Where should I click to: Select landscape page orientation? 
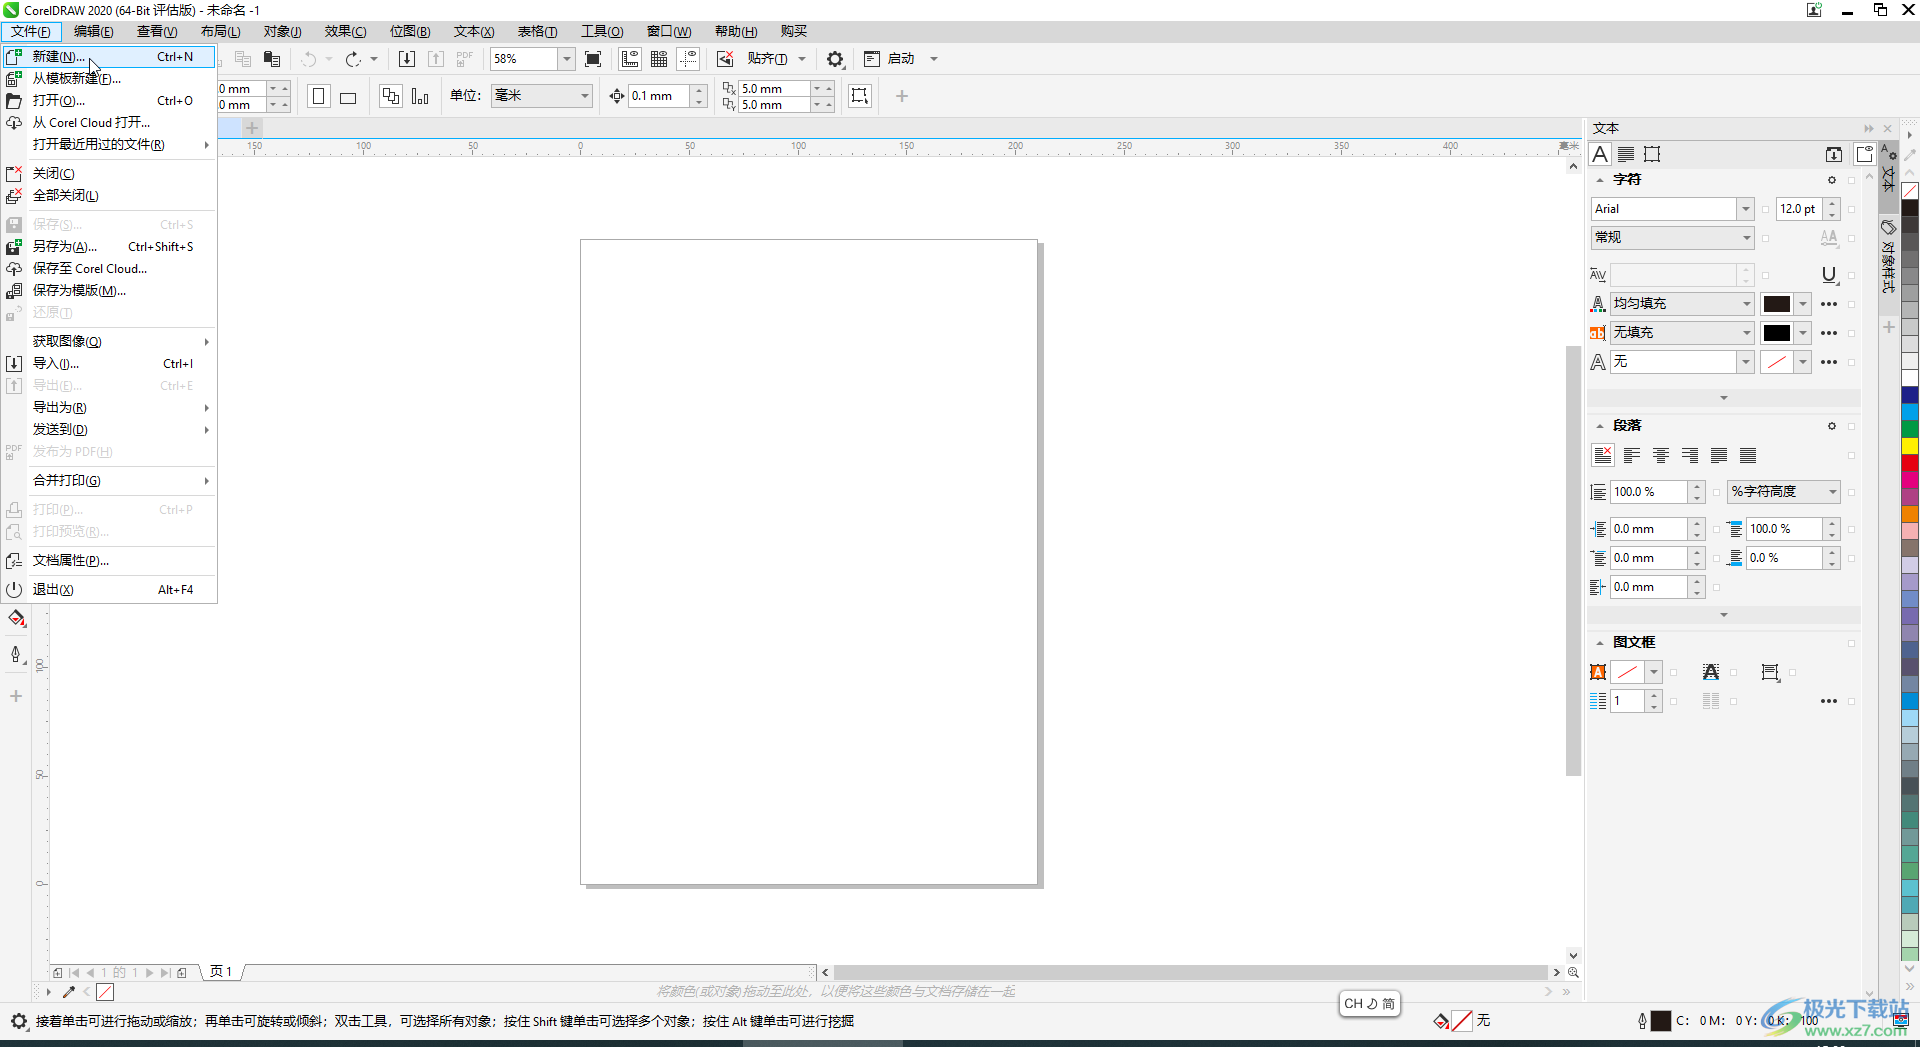[348, 96]
